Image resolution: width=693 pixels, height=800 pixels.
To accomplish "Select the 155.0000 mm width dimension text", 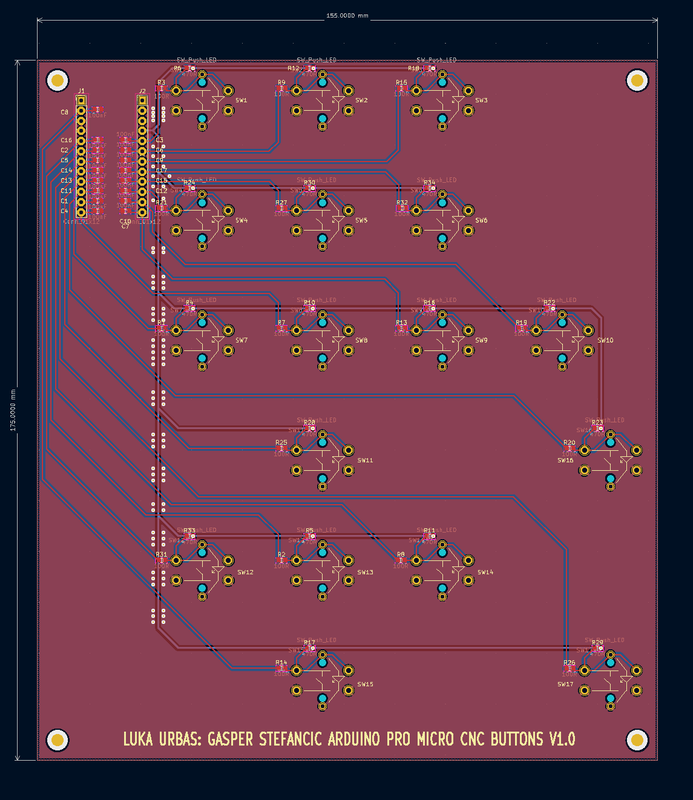I will 347,16.
